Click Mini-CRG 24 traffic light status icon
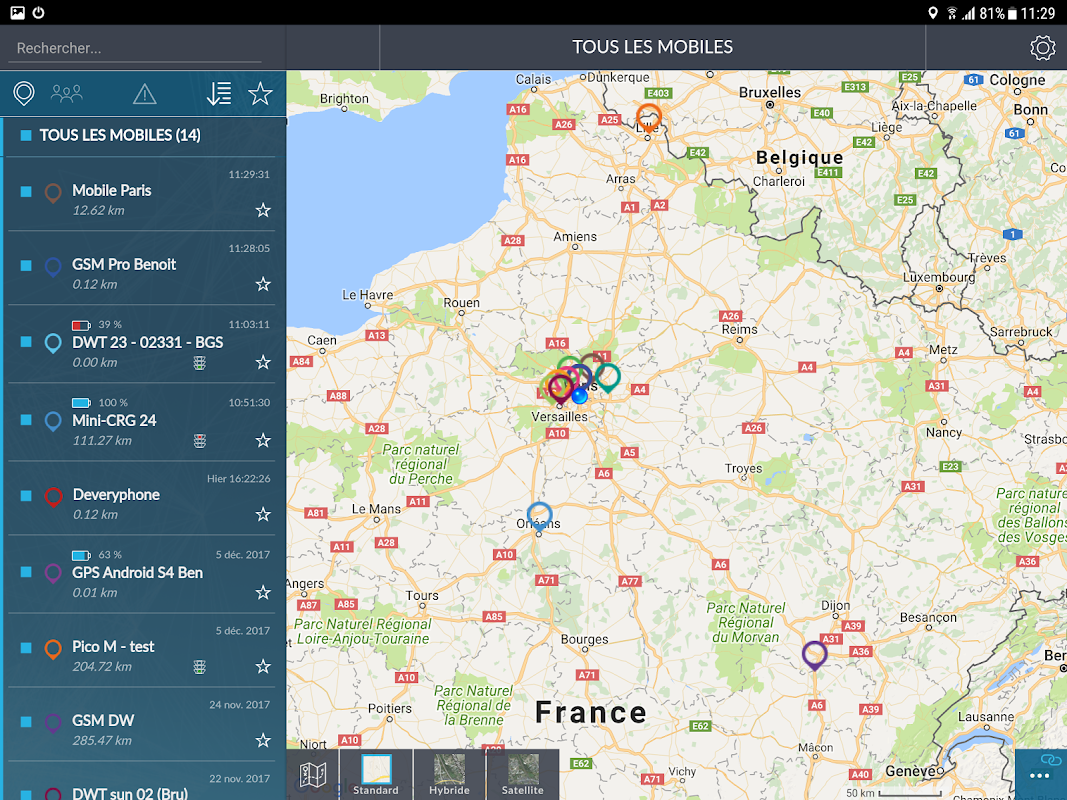 point(199,441)
